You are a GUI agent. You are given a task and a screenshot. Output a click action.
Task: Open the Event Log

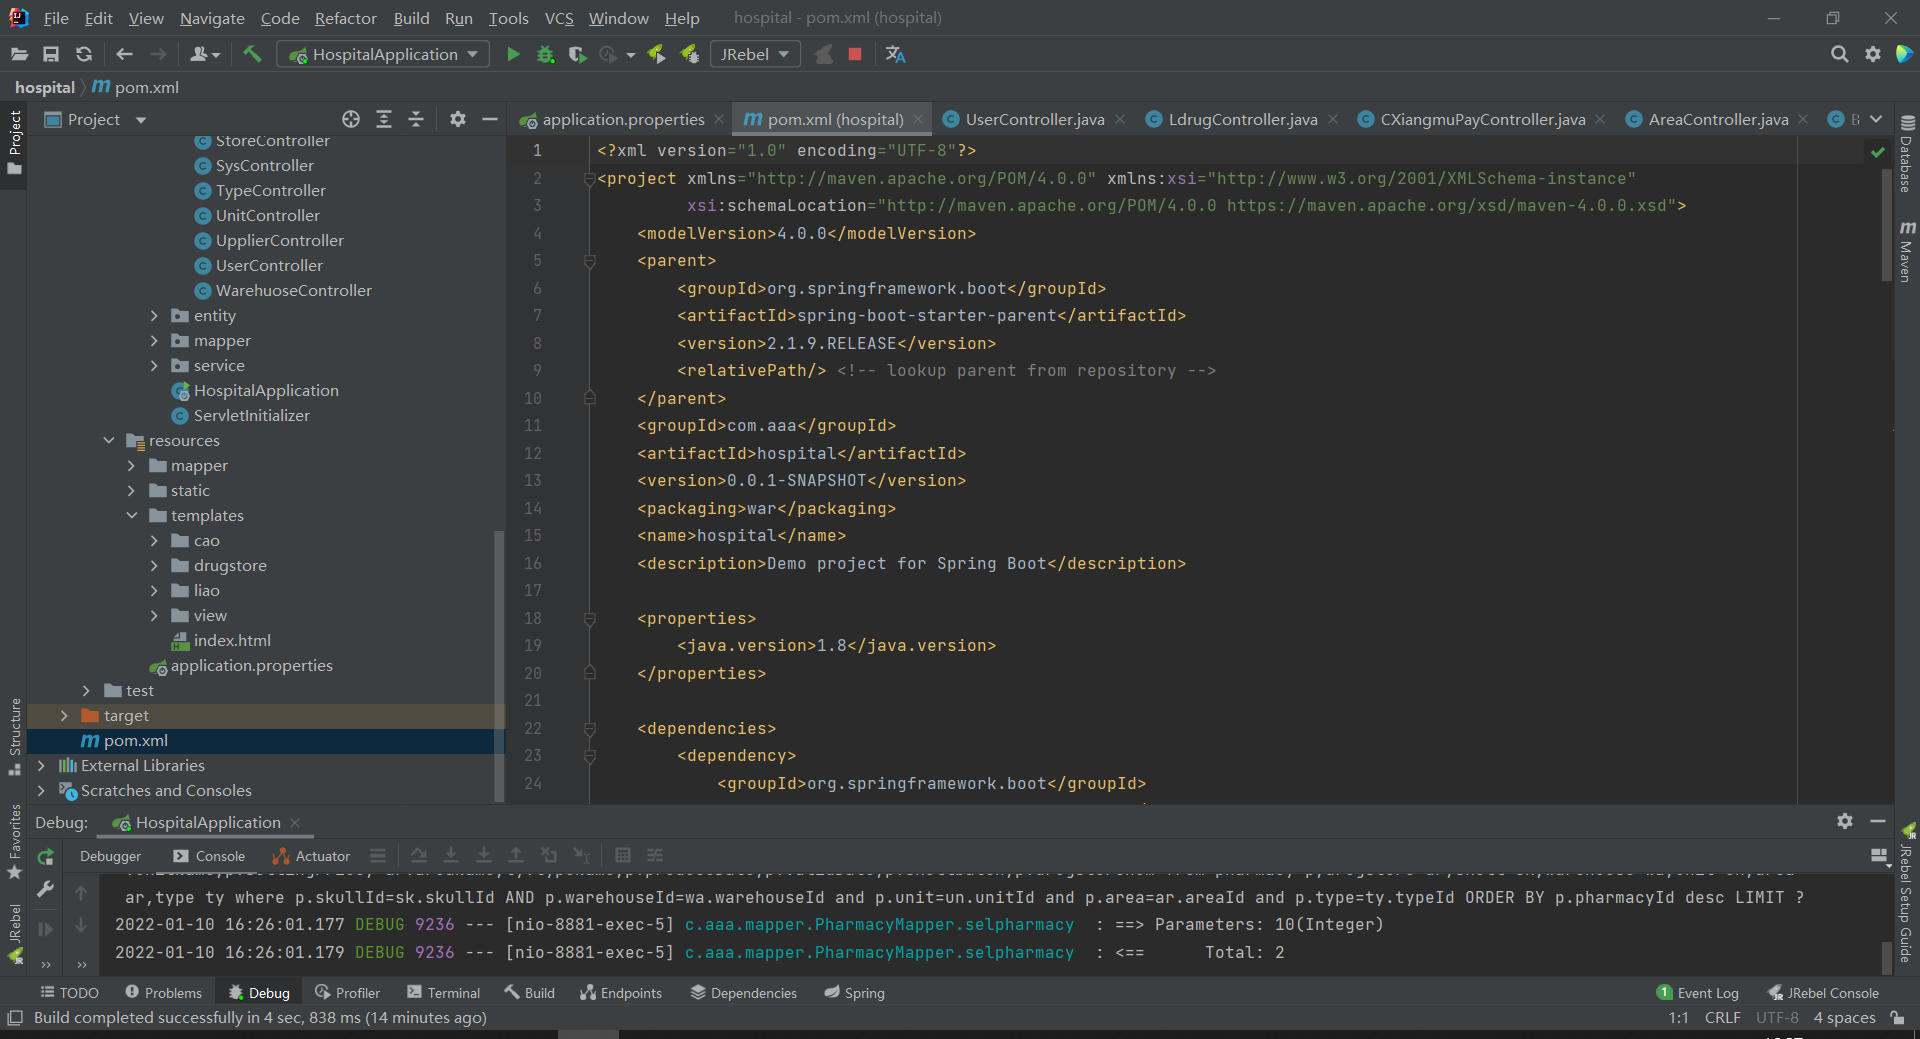pyautogui.click(x=1698, y=993)
